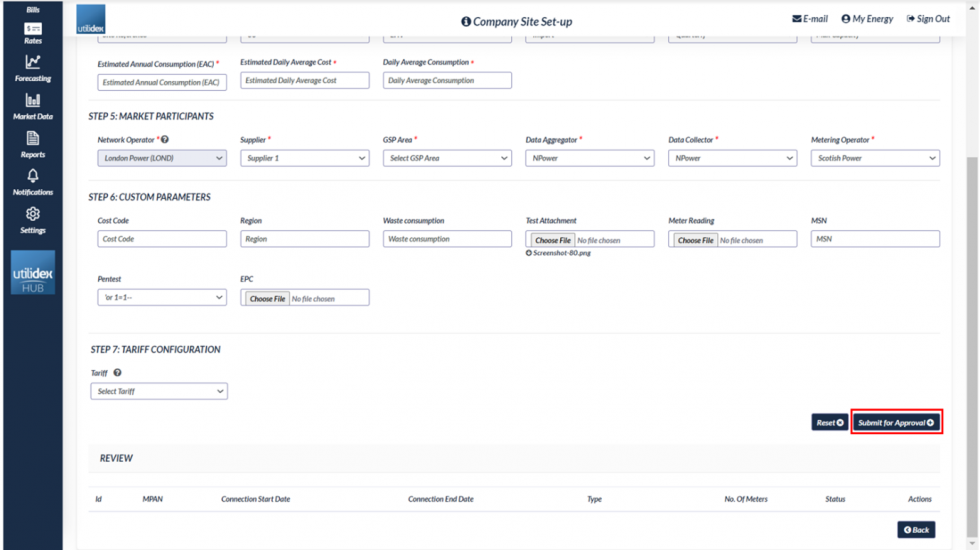980x550 pixels.
Task: Go to Market Data in sidebar
Action: [x=33, y=106]
